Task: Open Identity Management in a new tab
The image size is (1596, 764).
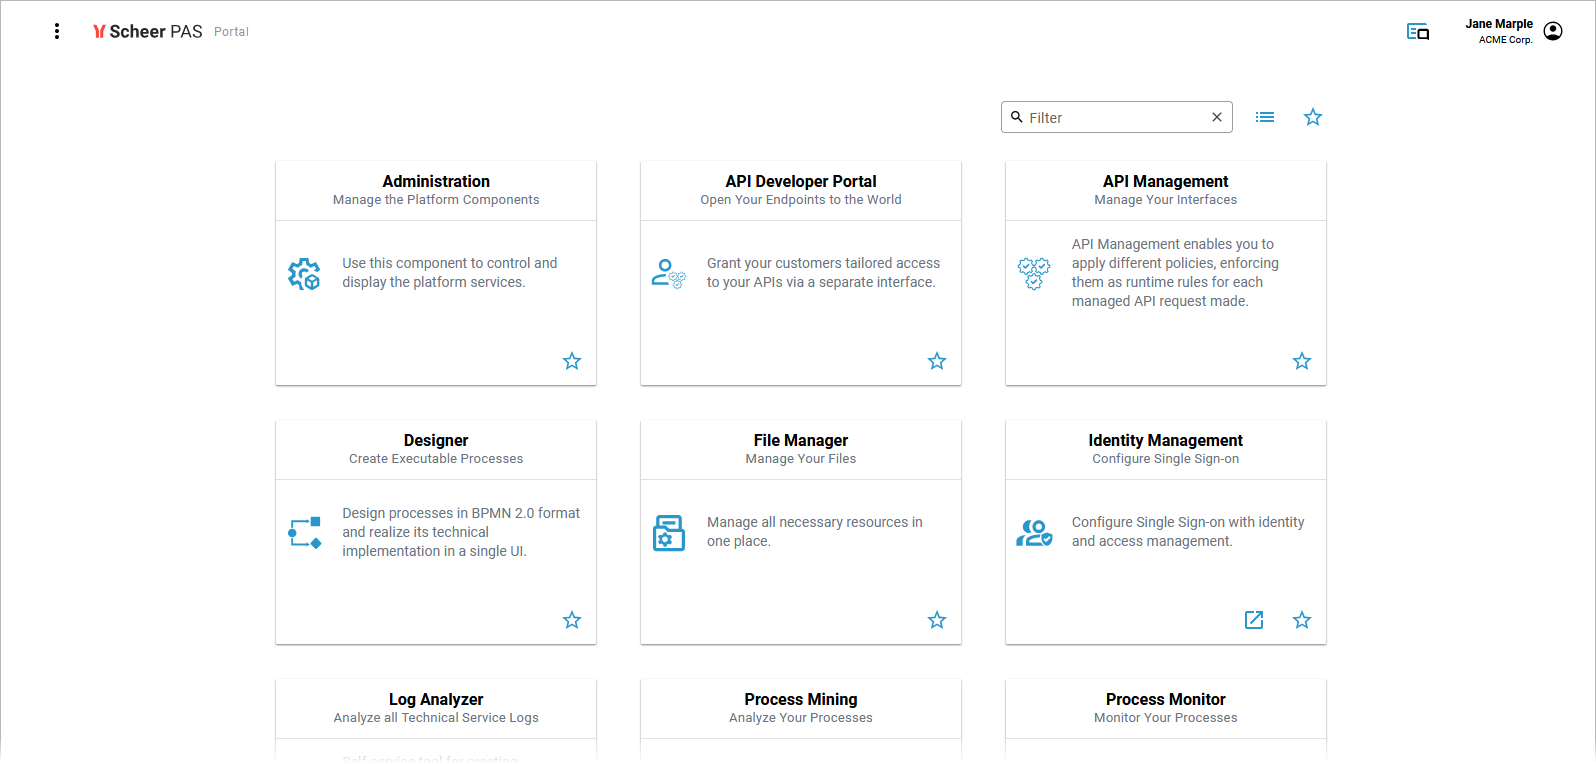Action: 1254,620
